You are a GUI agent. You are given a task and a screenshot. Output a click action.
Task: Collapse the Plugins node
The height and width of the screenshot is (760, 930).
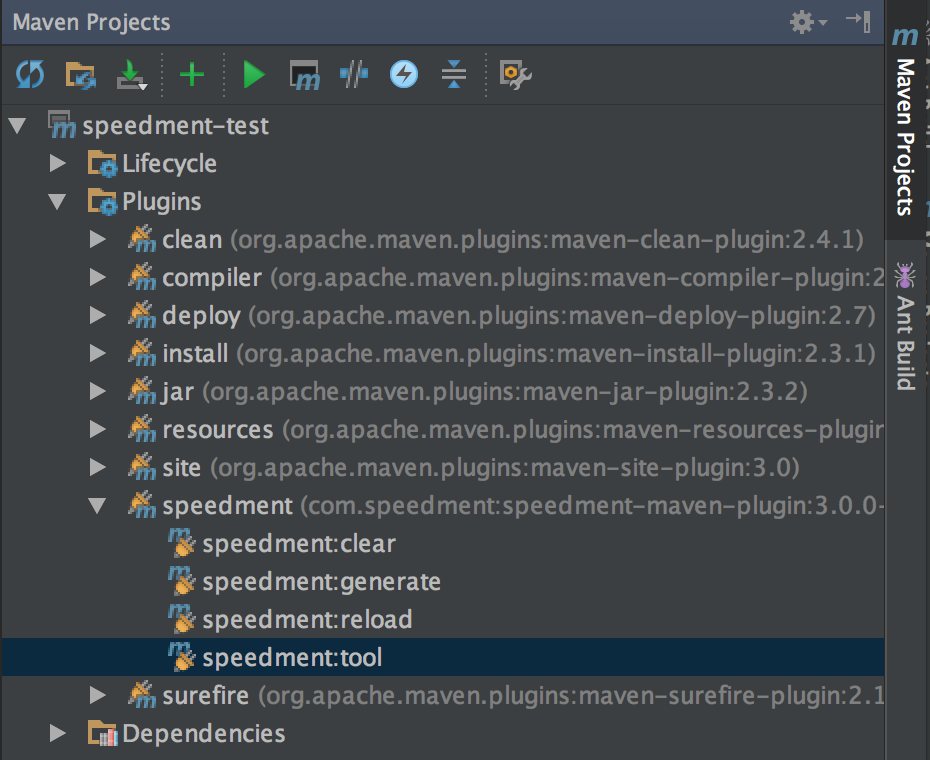57,202
